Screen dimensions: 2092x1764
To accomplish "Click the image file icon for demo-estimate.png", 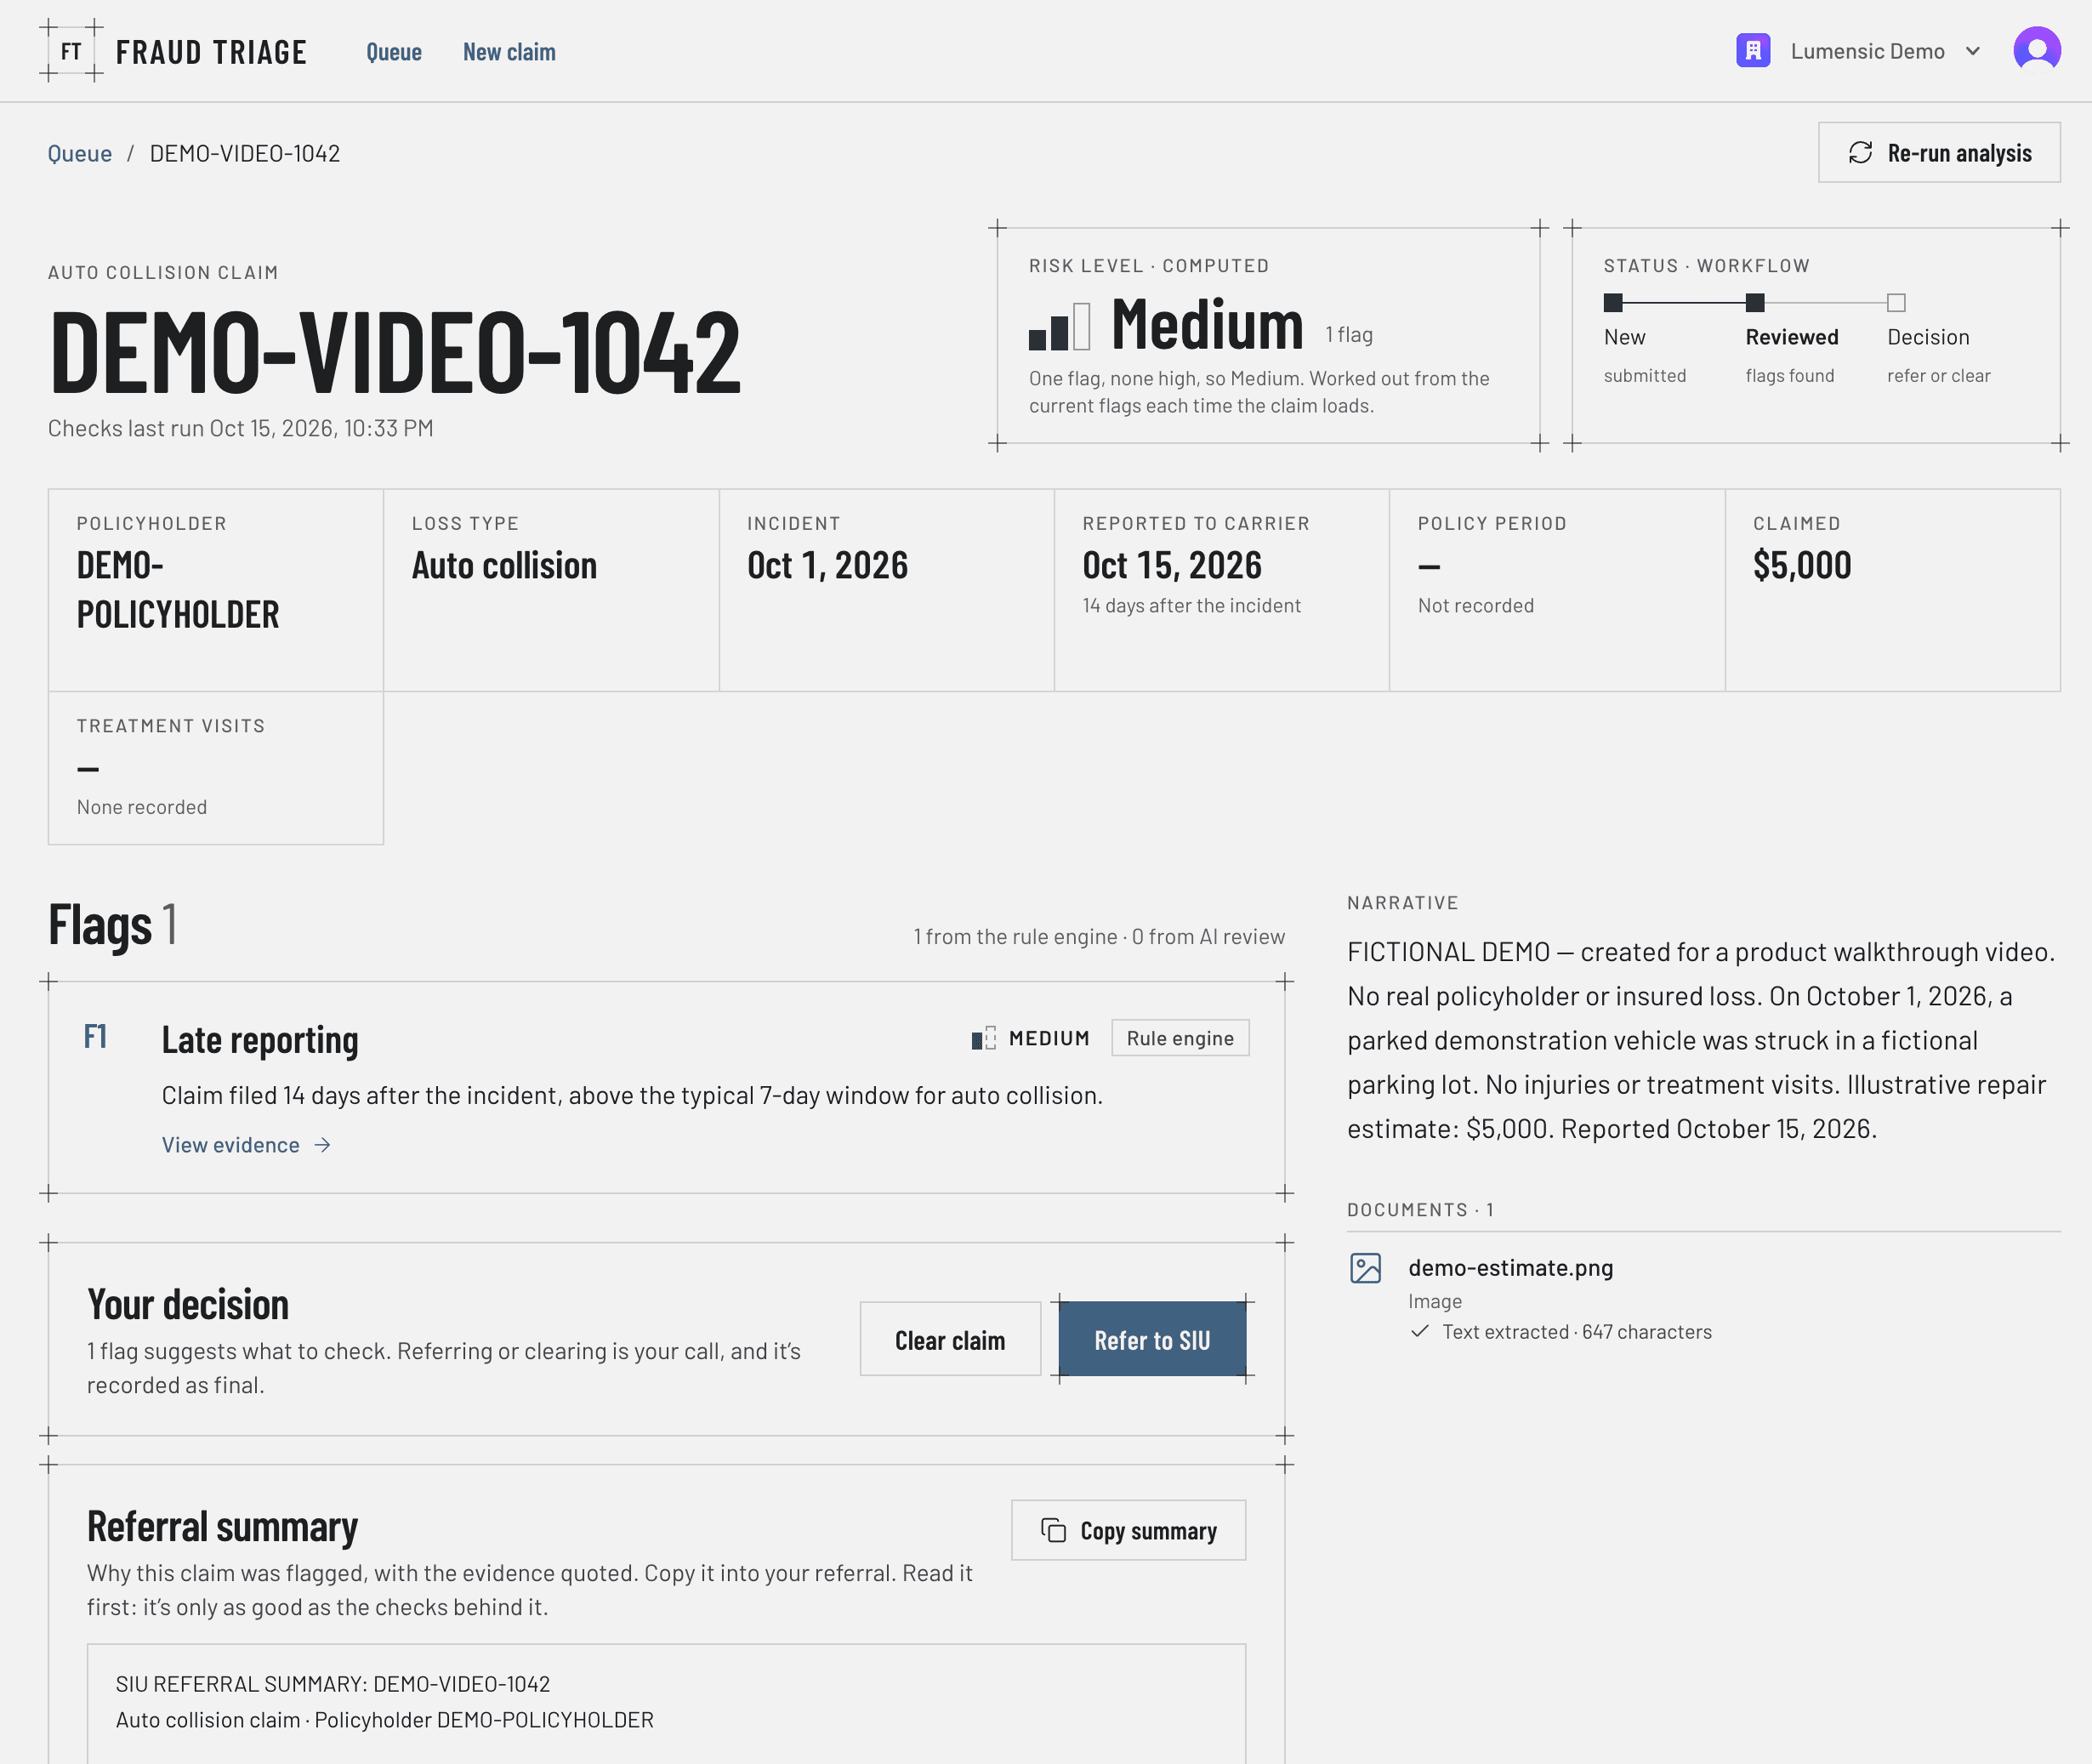I will pyautogui.click(x=1365, y=1268).
